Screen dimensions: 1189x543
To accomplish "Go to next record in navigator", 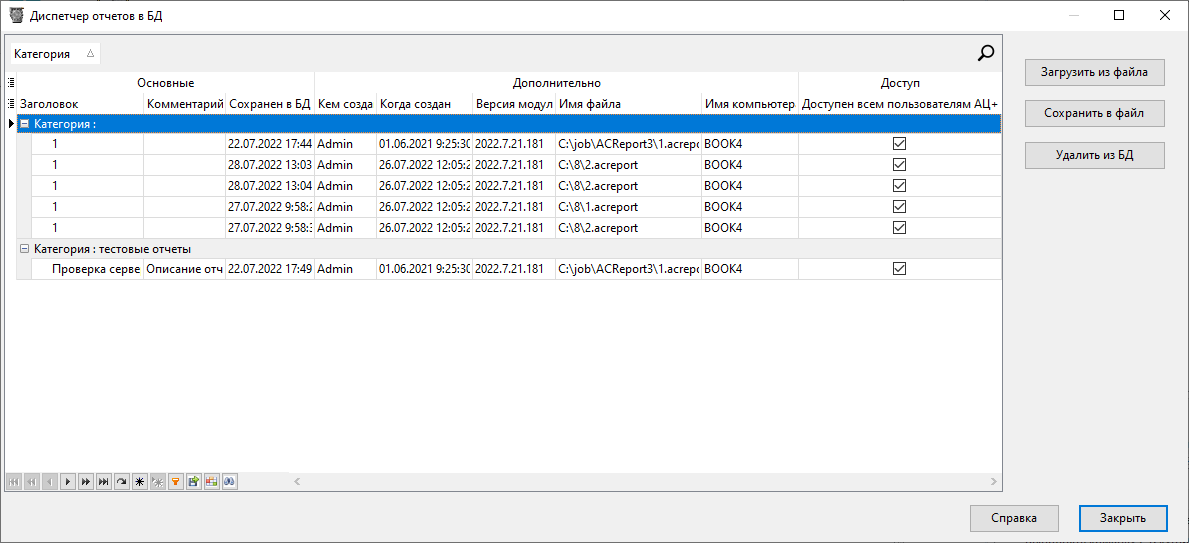I will pos(67,482).
